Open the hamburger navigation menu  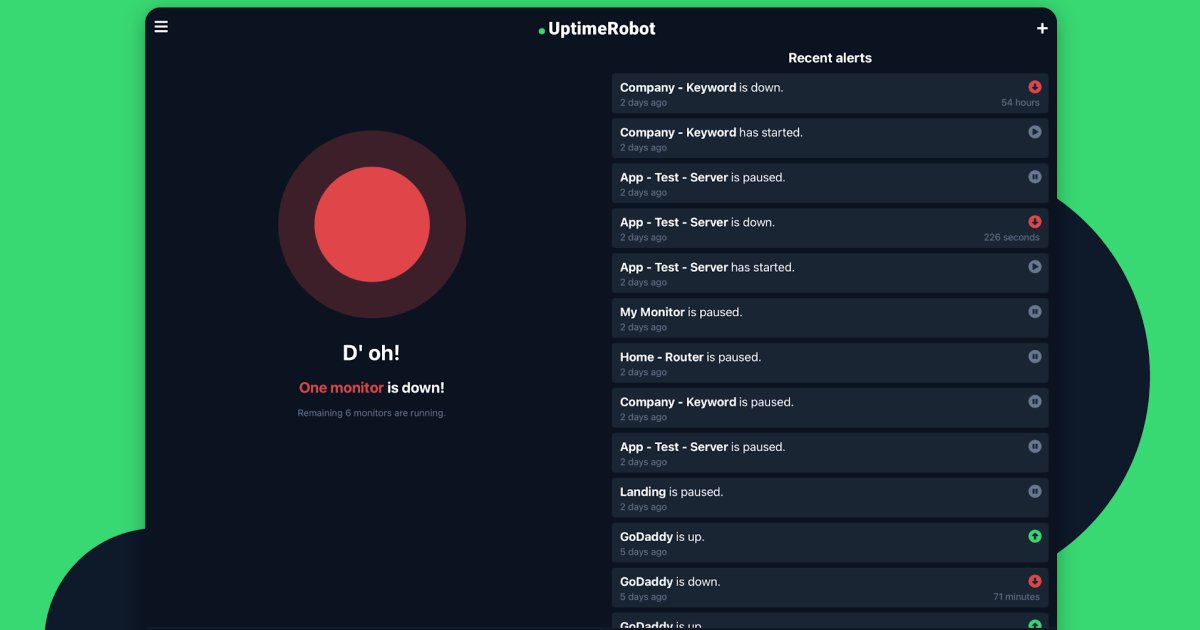point(161,26)
